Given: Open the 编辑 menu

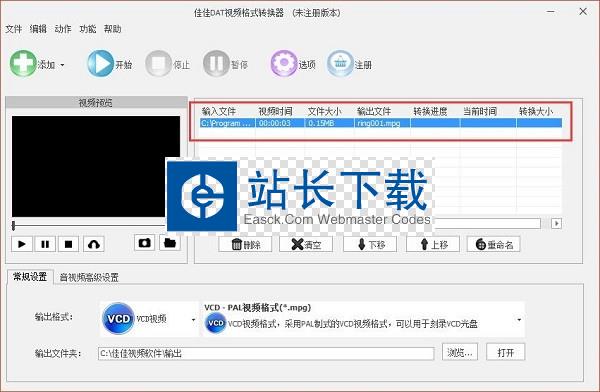Looking at the screenshot, I should [x=38, y=29].
